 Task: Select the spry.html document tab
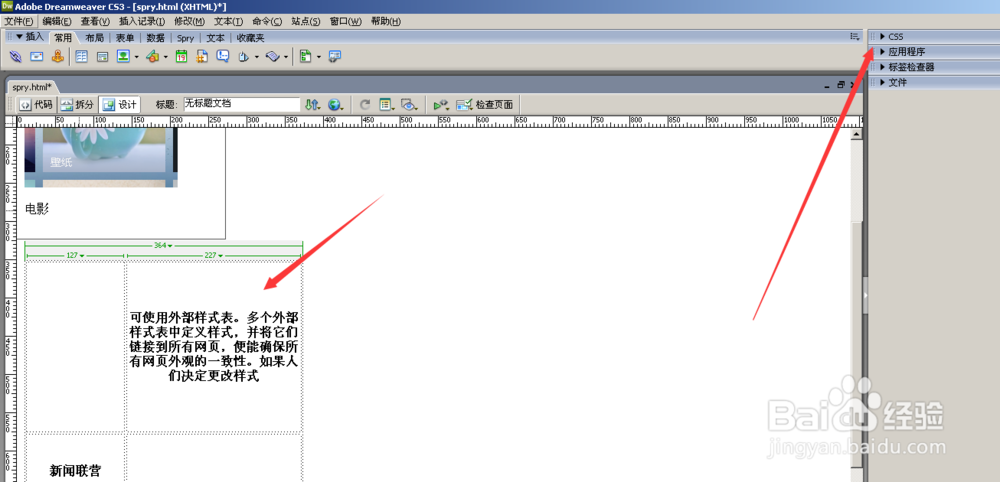tap(32, 87)
